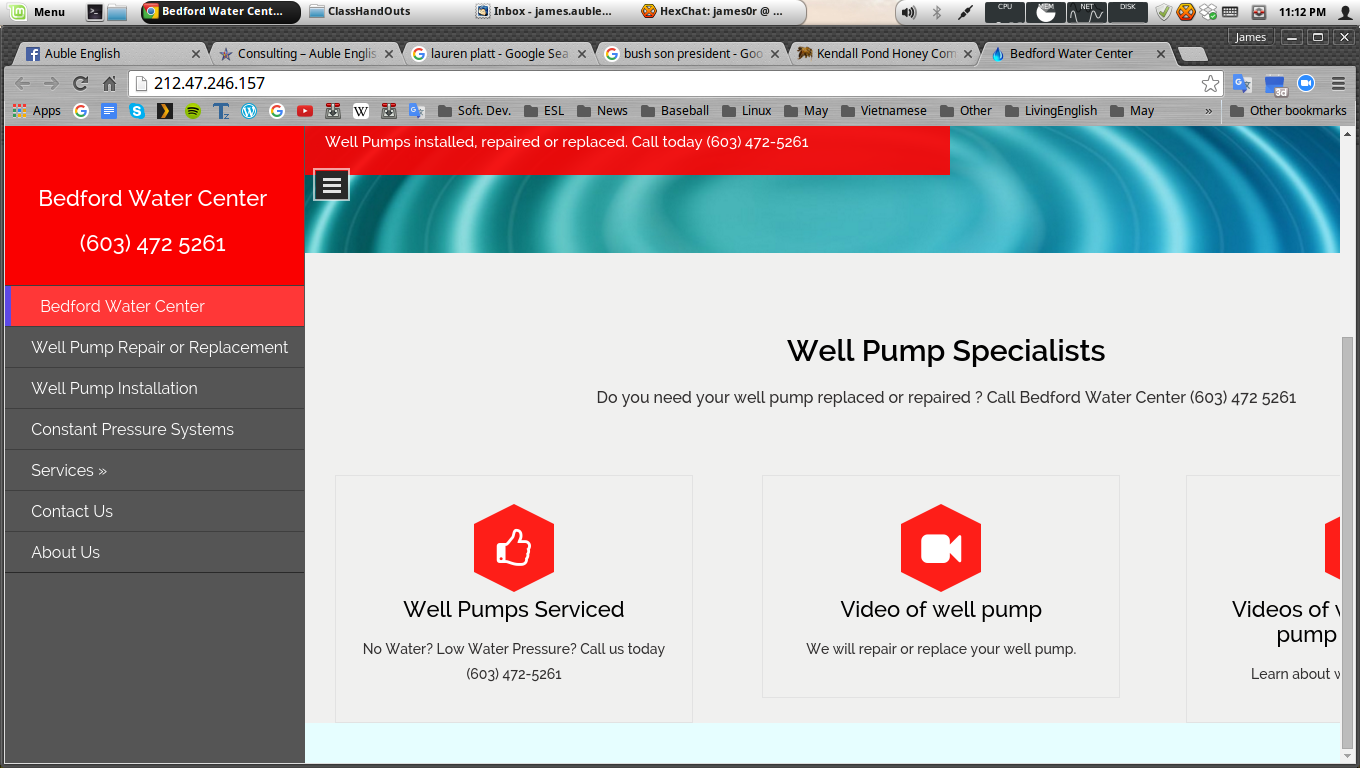Click the thumbs-up hexagon icon

(x=514, y=548)
